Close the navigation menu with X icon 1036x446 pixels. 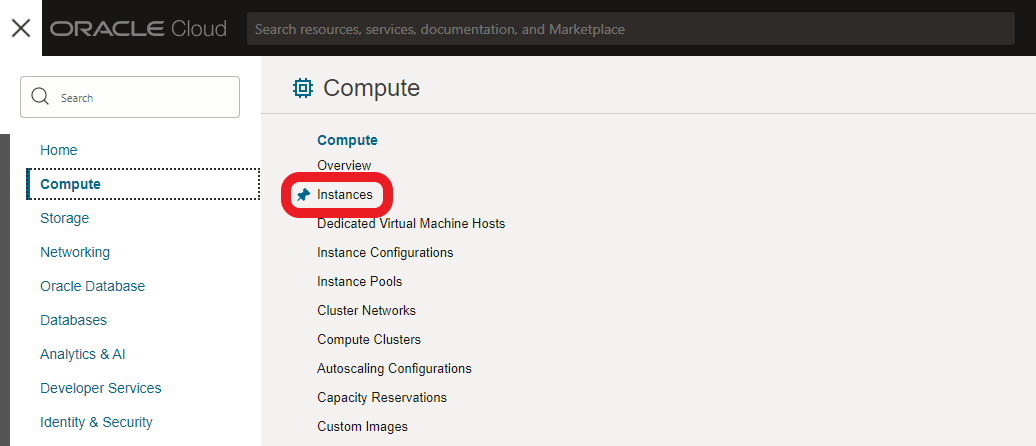pyautogui.click(x=20, y=28)
